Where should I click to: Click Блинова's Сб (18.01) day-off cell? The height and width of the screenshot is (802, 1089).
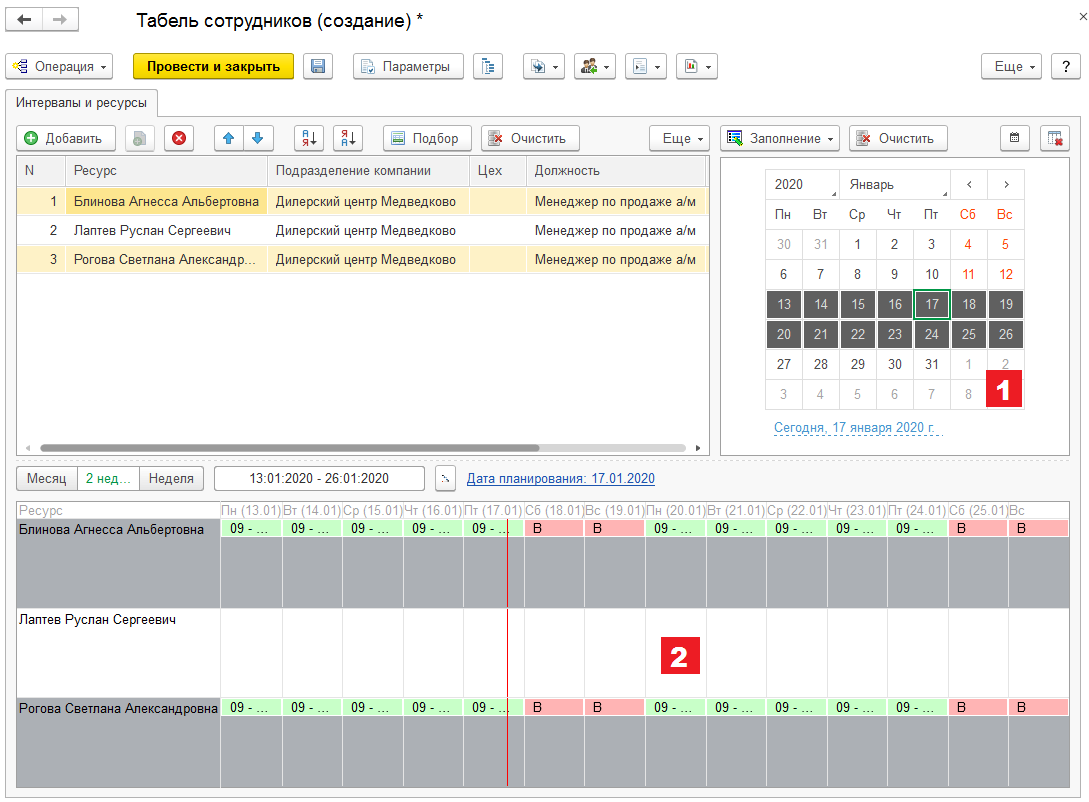coord(554,528)
